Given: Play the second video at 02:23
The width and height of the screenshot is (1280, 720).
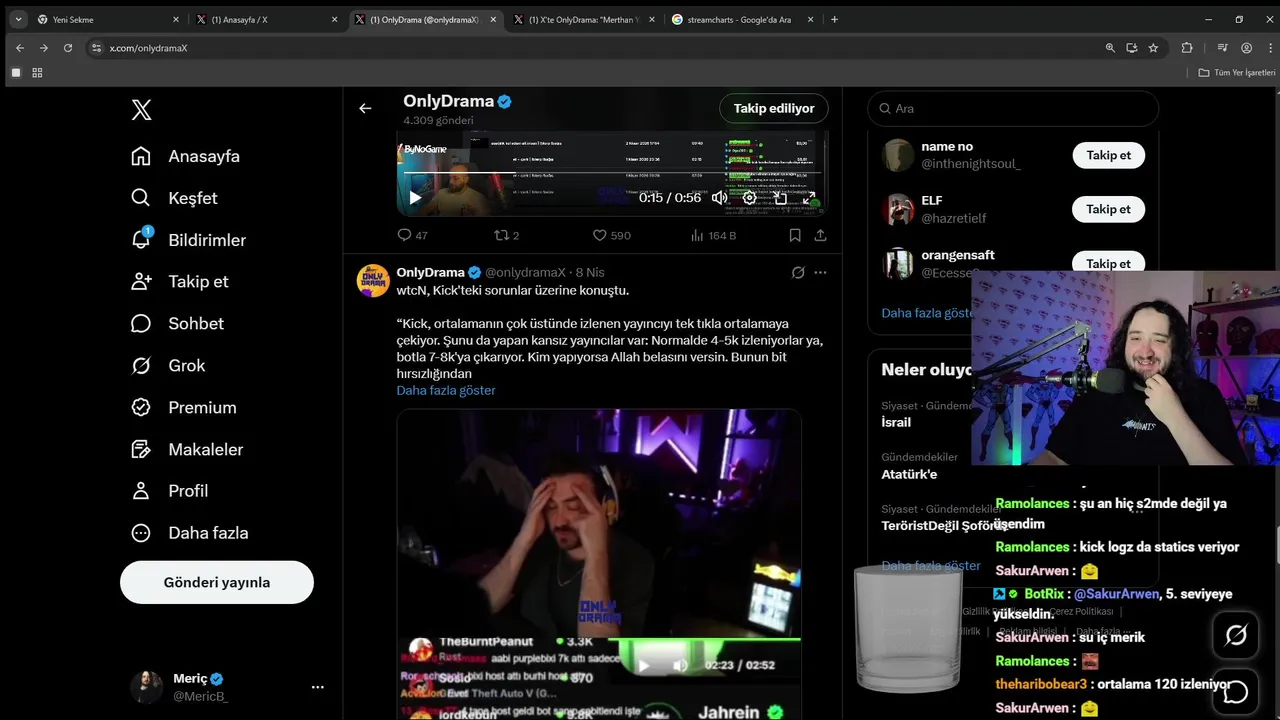Looking at the screenshot, I should (x=644, y=665).
